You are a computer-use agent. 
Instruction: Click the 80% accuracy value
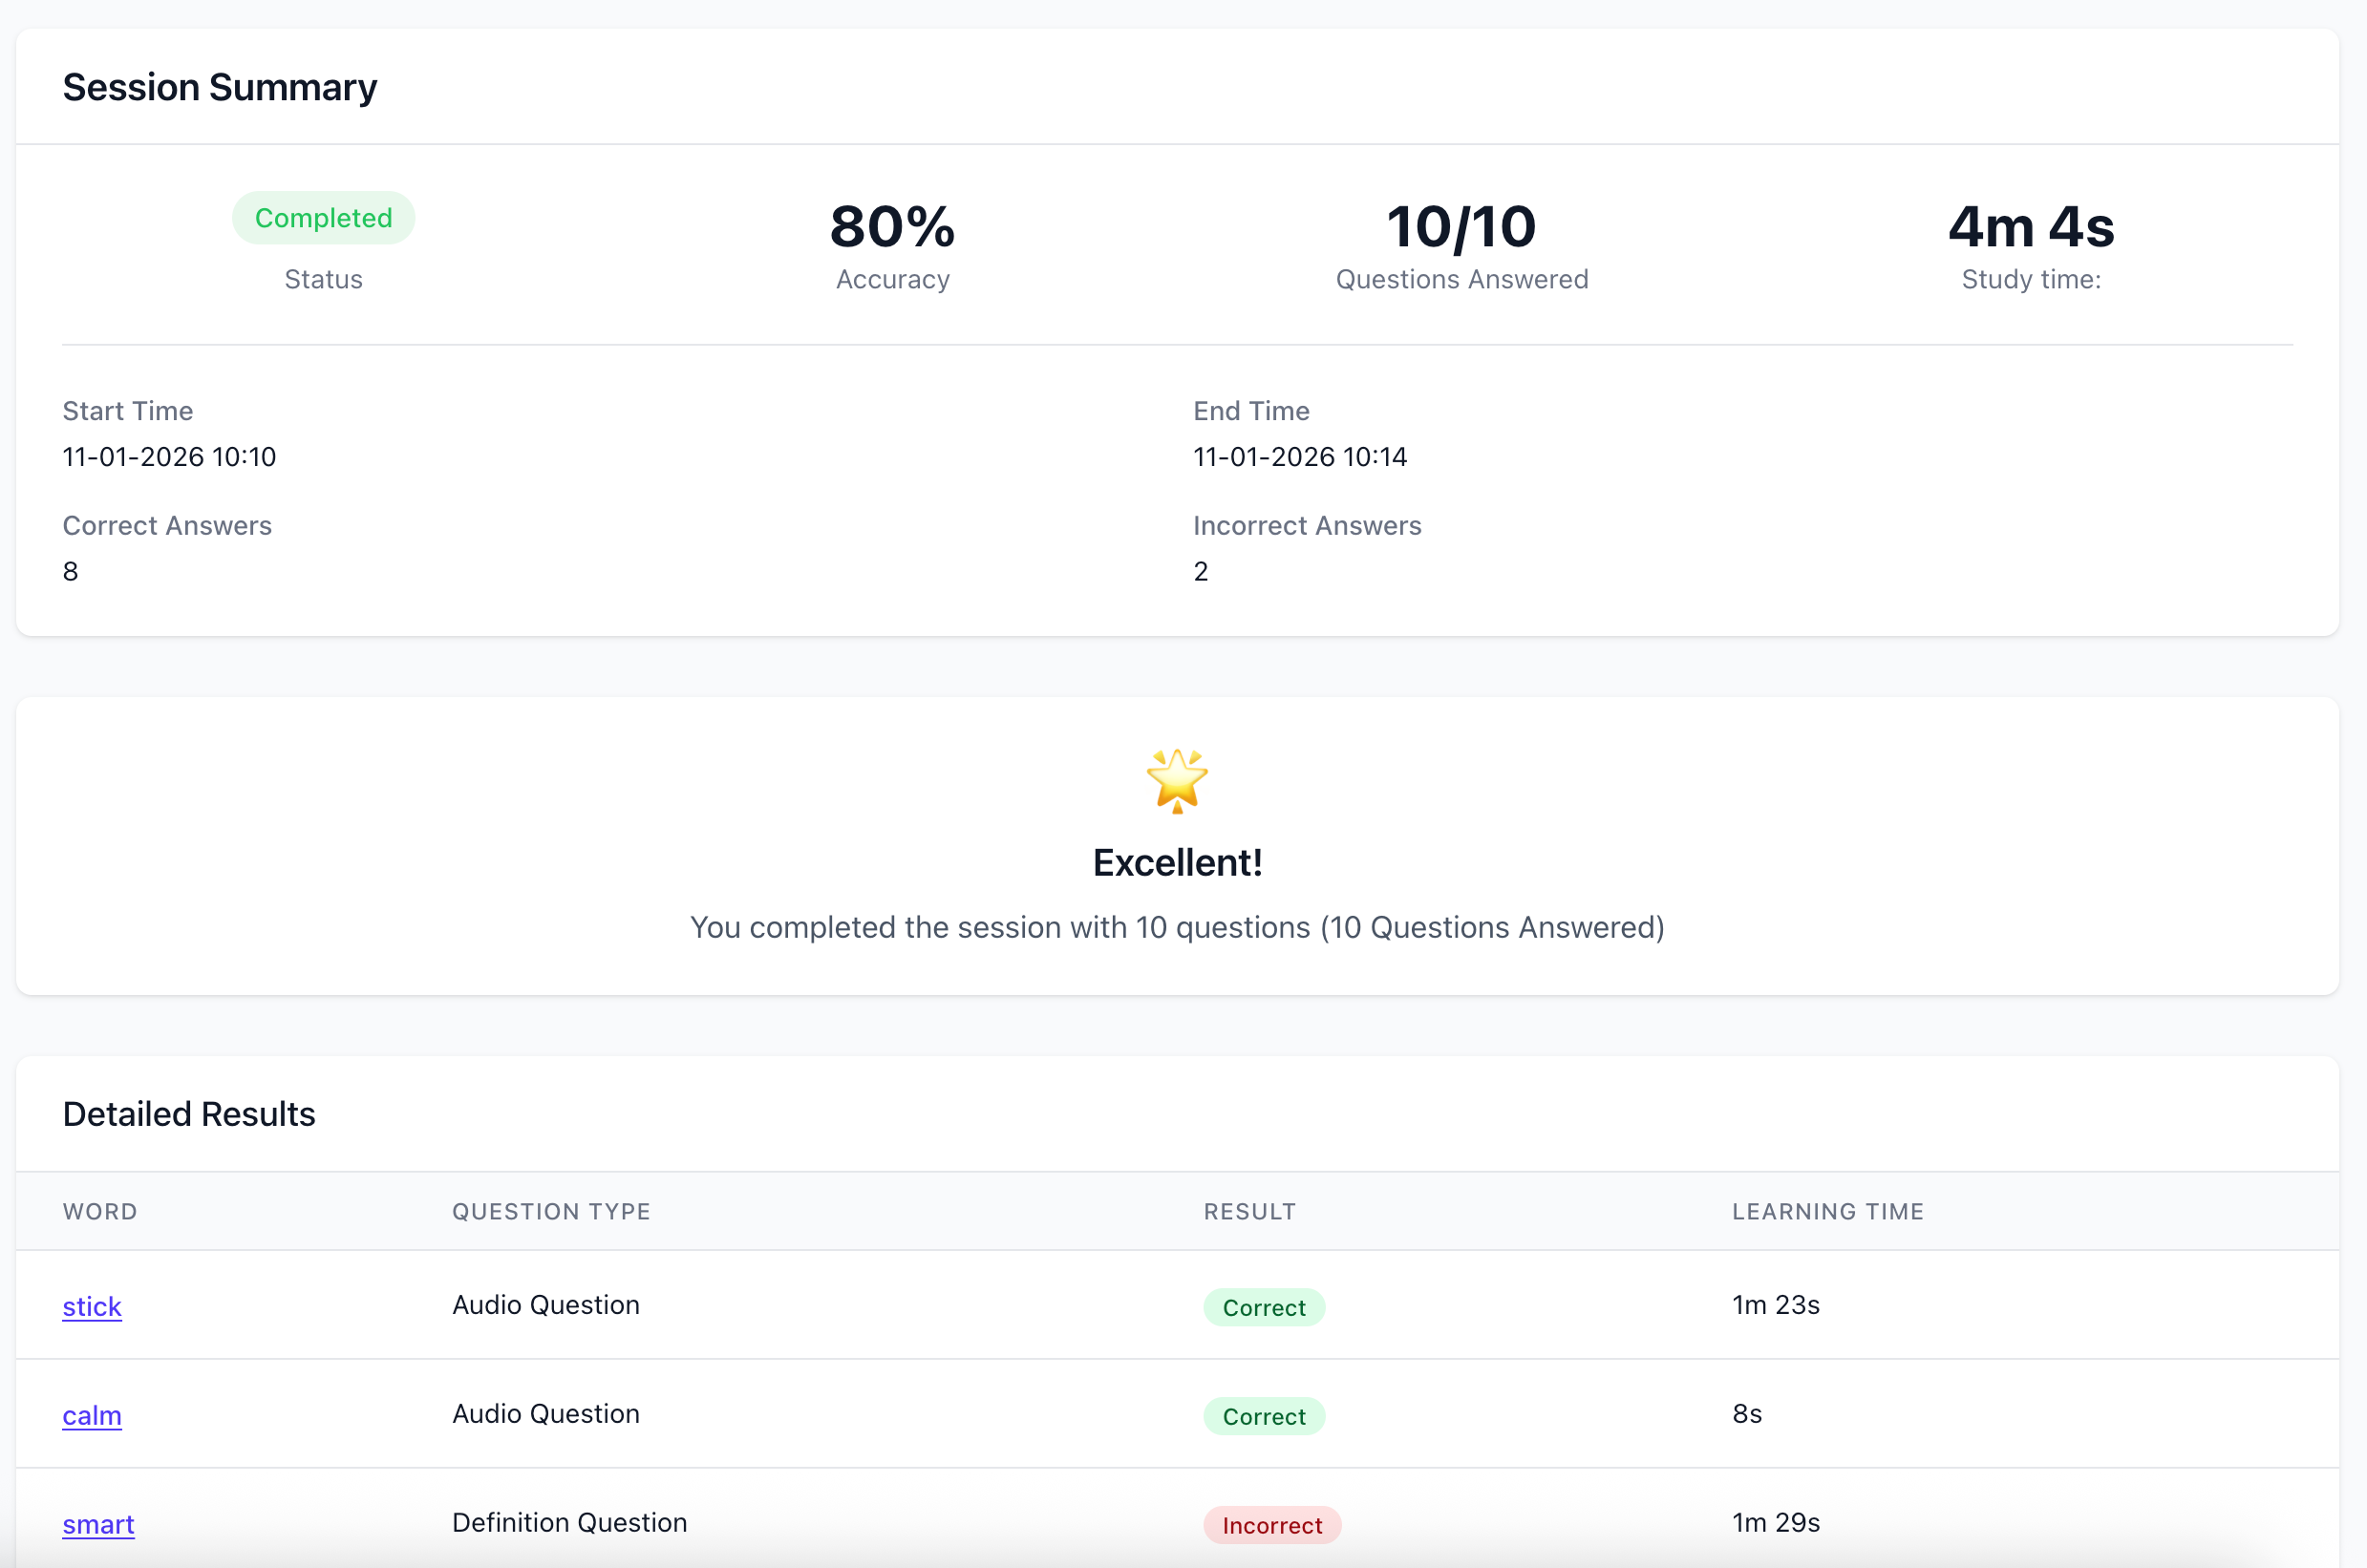click(x=892, y=227)
